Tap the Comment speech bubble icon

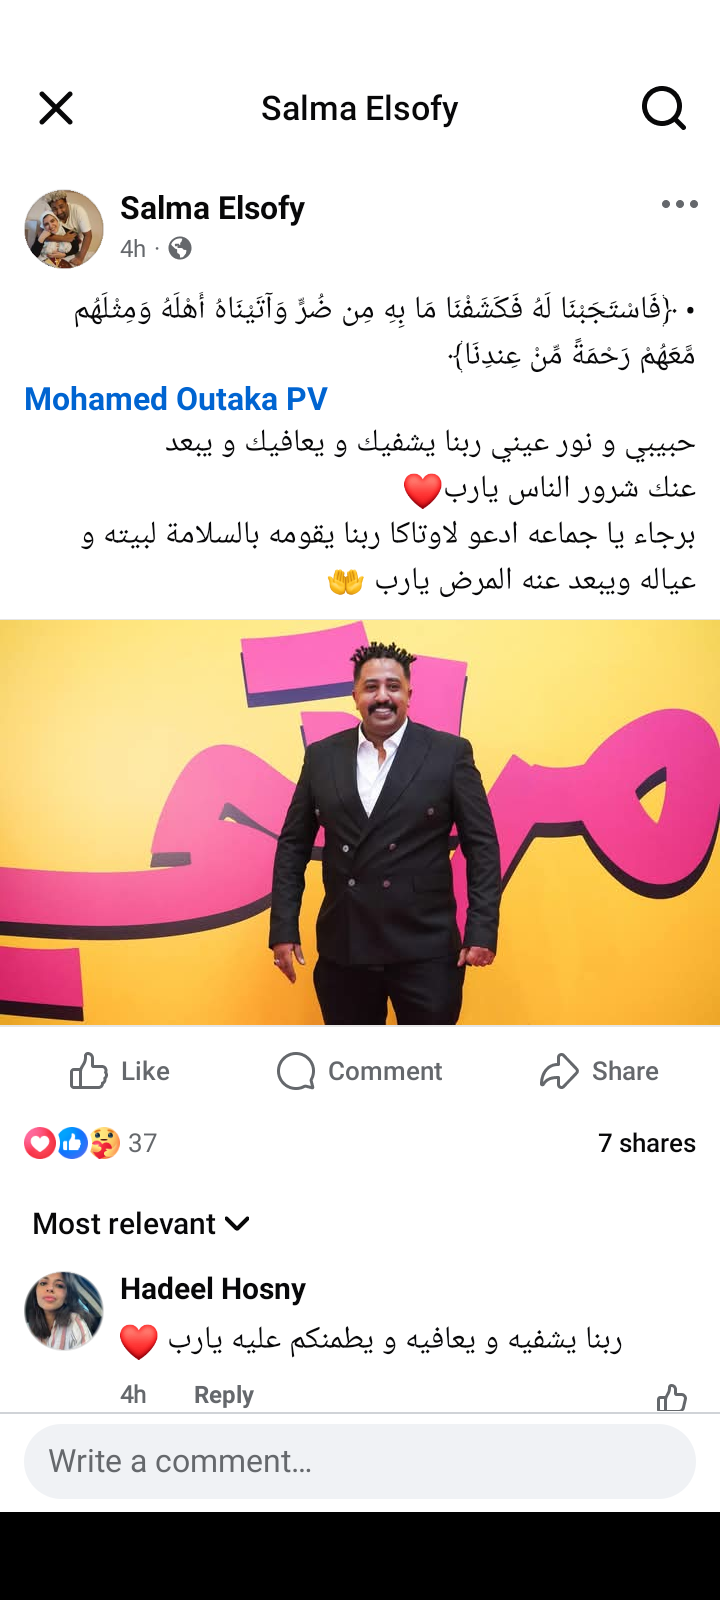(x=296, y=1071)
